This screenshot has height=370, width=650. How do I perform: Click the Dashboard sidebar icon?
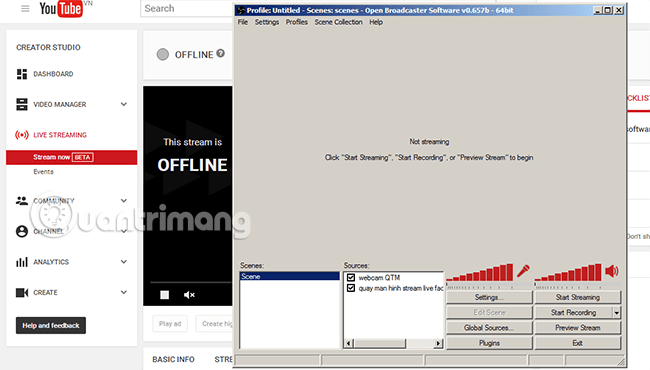click(22, 74)
